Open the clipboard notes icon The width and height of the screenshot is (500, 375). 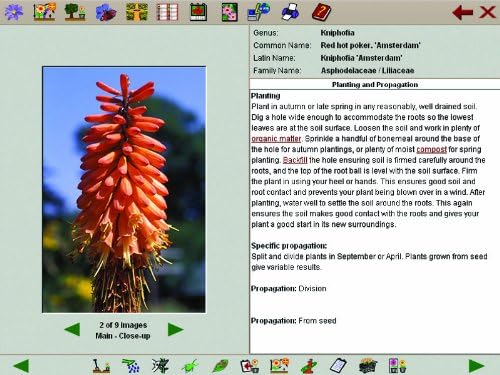point(338,366)
